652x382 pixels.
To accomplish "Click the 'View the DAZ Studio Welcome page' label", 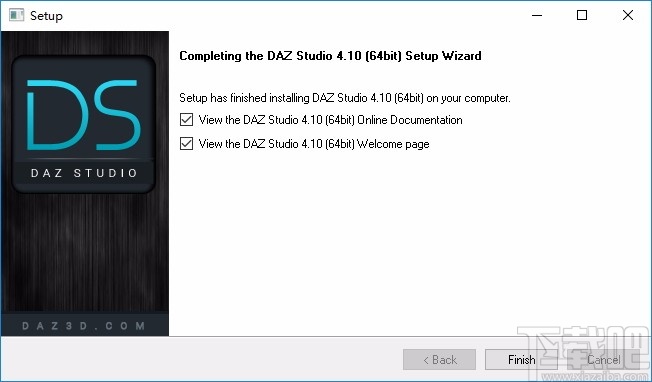I will point(314,144).
